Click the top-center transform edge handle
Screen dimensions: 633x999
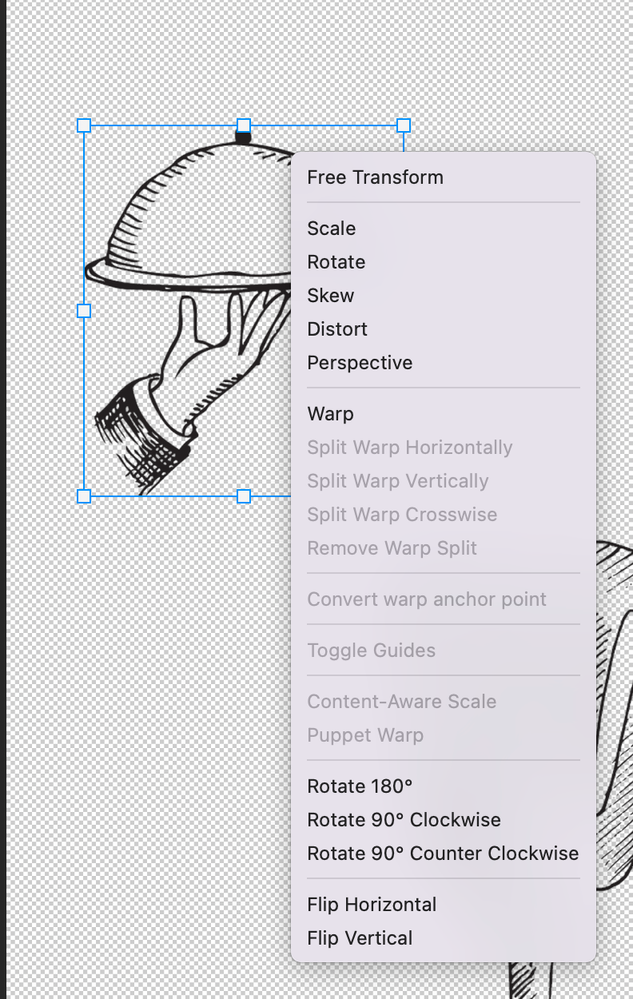click(x=243, y=125)
